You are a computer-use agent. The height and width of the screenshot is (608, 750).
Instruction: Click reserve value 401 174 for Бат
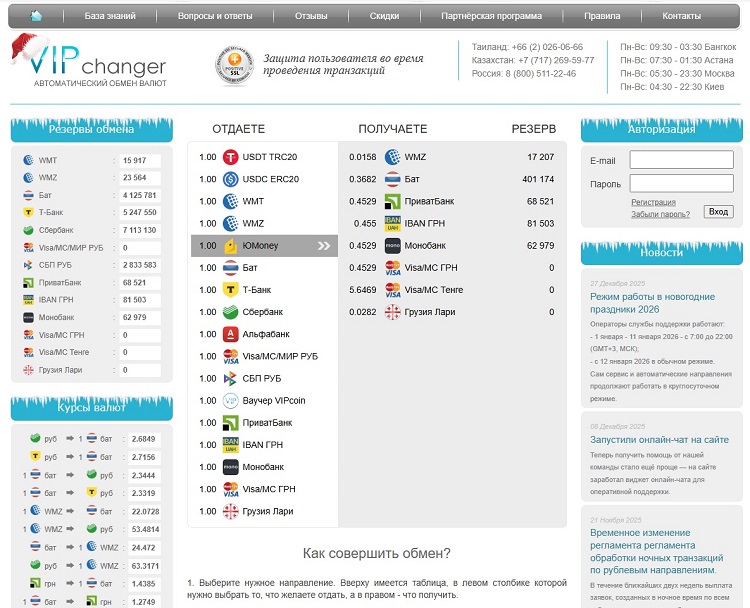point(538,179)
